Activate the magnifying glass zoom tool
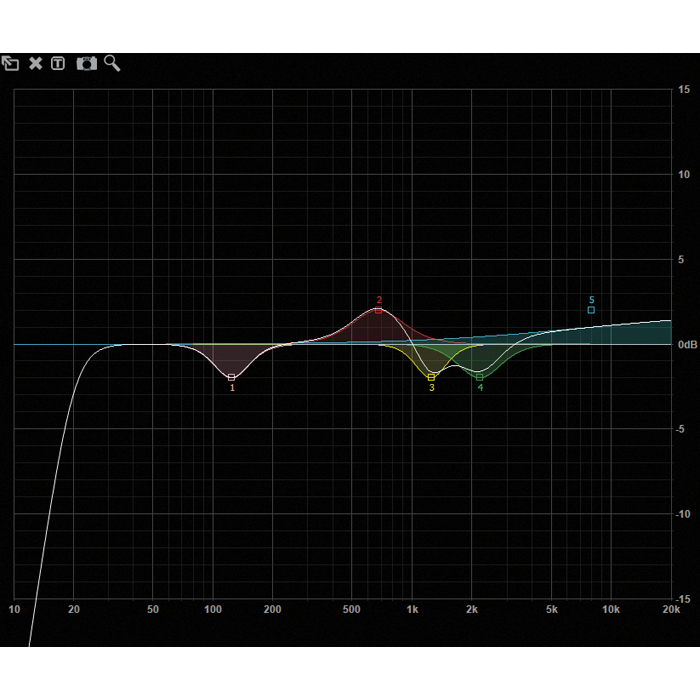700x700 pixels. click(x=112, y=63)
